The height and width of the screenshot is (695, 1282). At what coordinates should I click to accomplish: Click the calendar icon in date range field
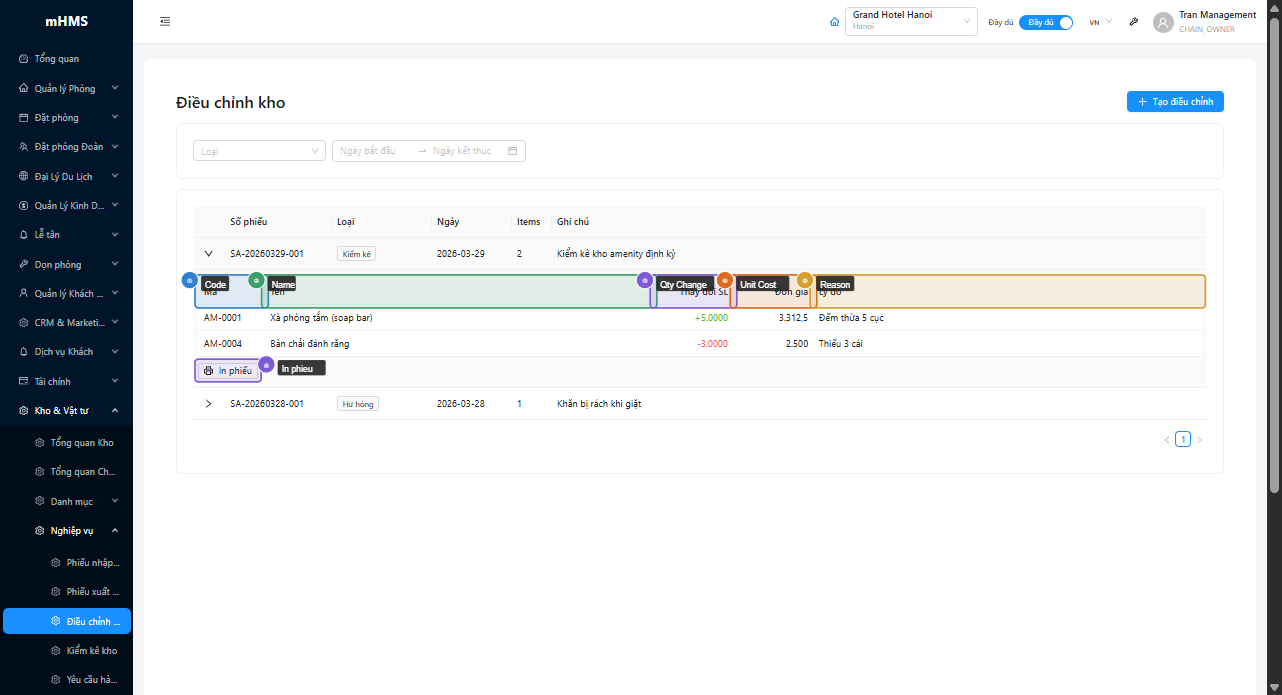point(512,151)
